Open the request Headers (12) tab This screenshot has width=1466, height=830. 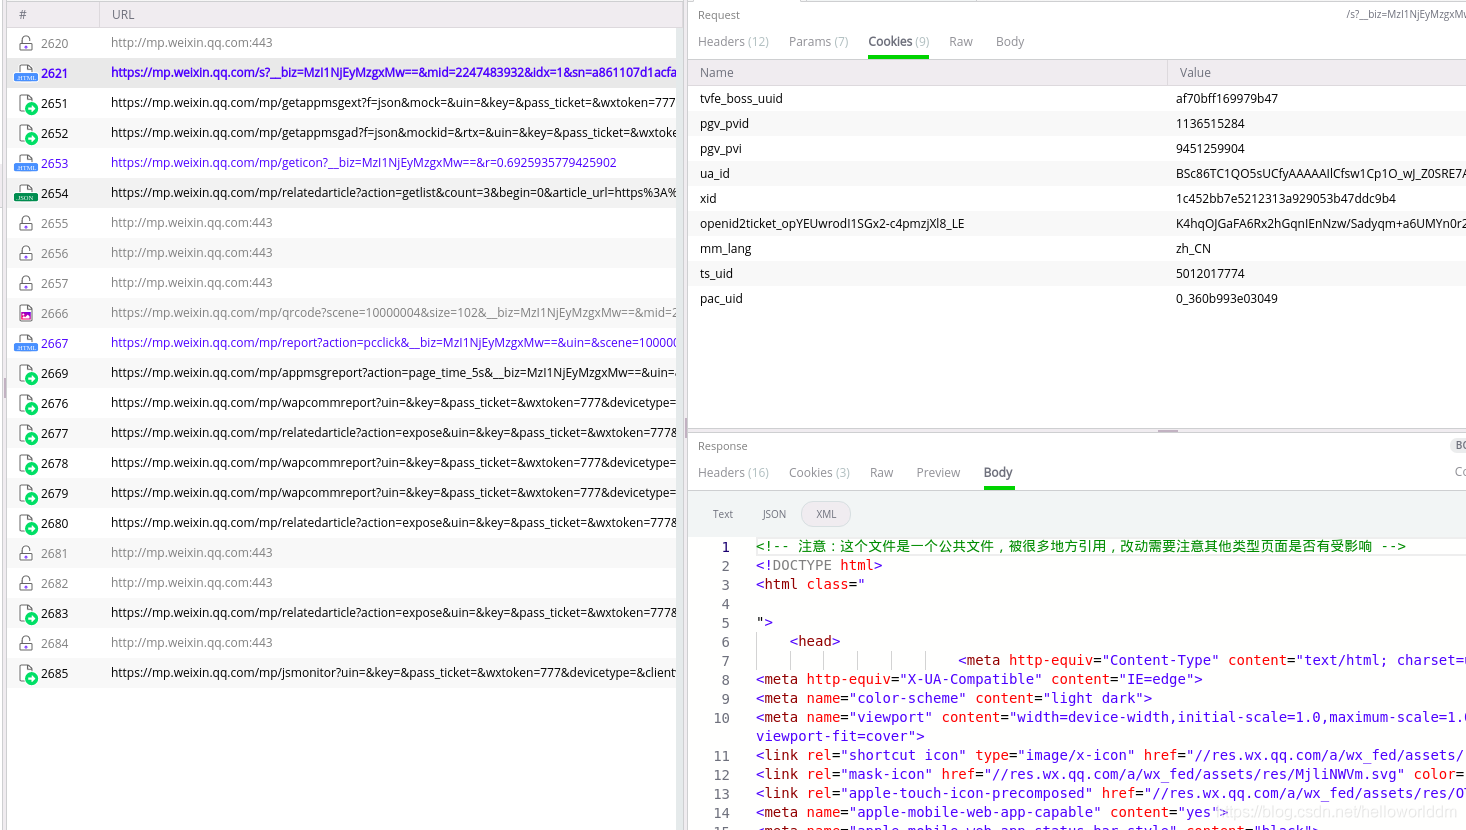[x=733, y=42]
